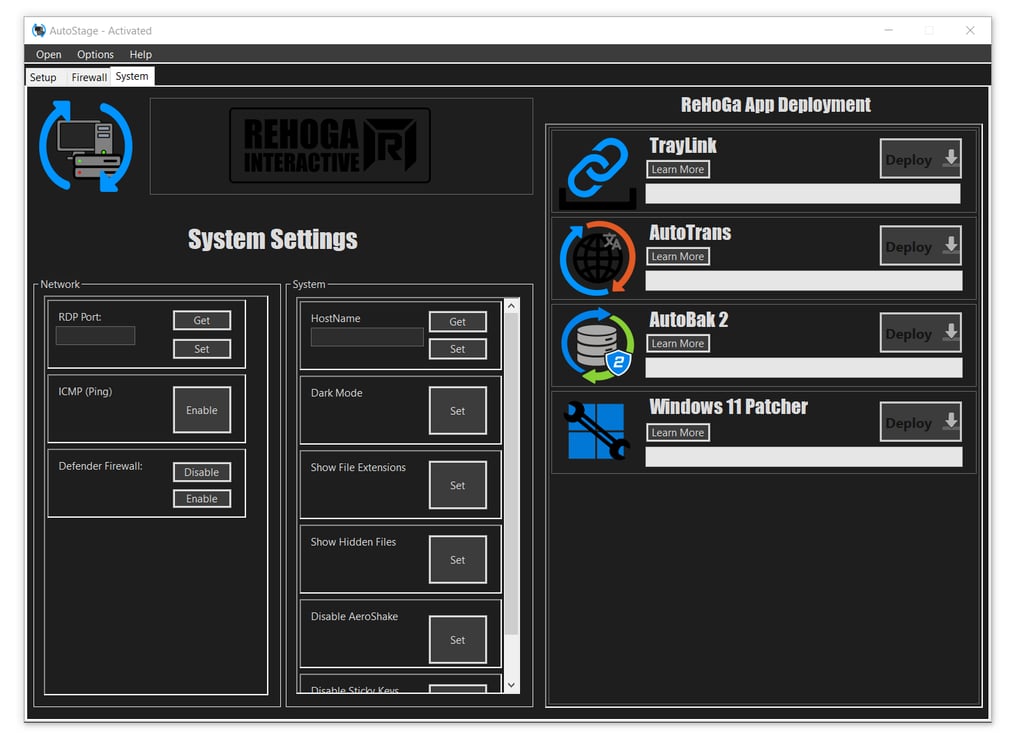Click the System list scroll down arrow
The image size is (1024, 744).
coord(512,685)
